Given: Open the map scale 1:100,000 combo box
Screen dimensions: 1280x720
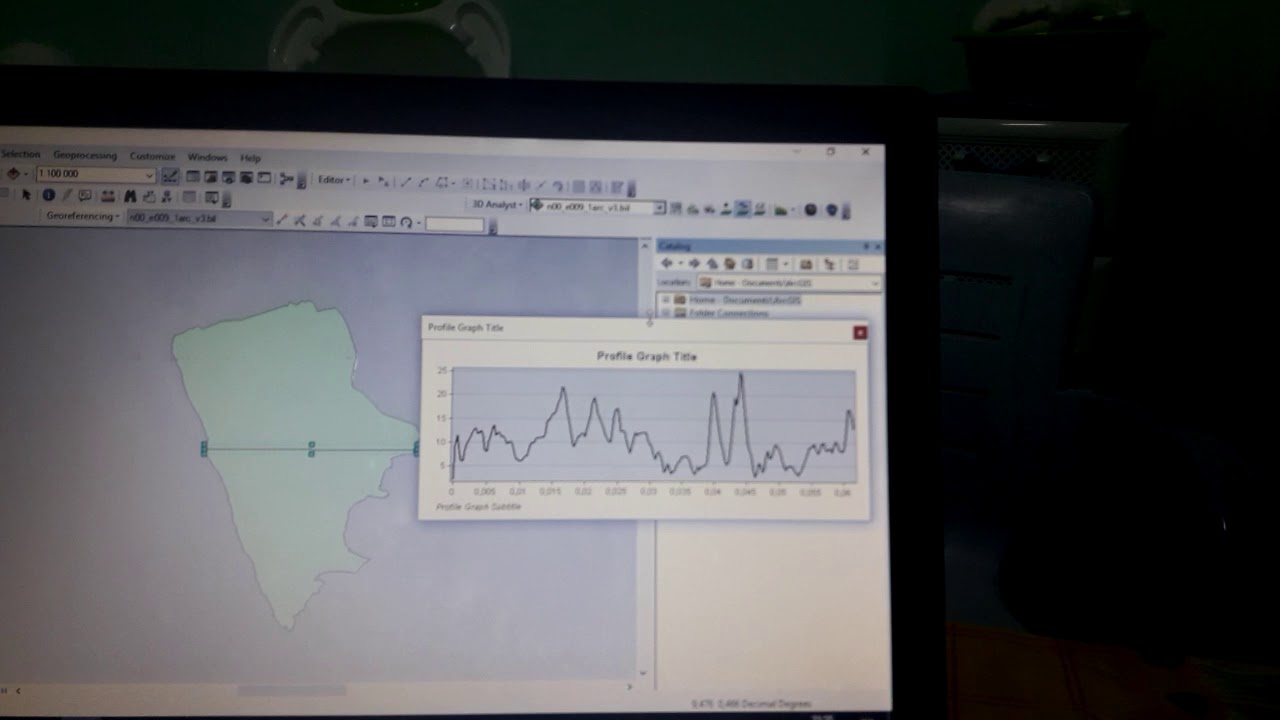Looking at the screenshot, I should click(96, 174).
